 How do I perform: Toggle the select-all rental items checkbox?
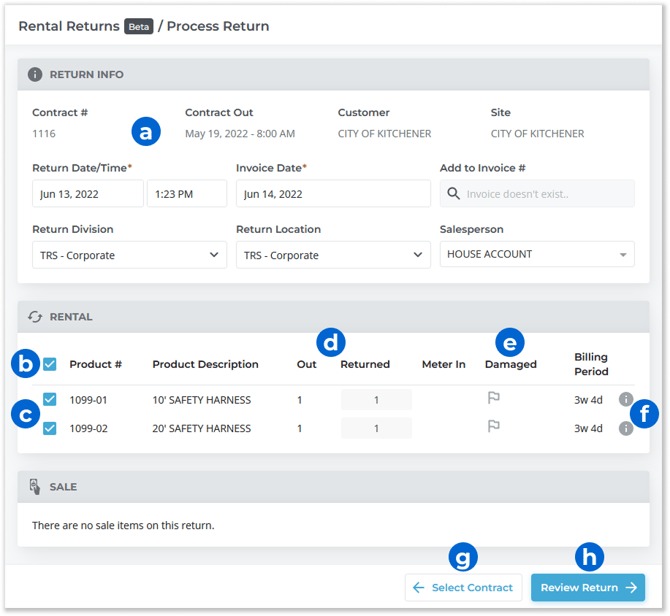coord(50,365)
